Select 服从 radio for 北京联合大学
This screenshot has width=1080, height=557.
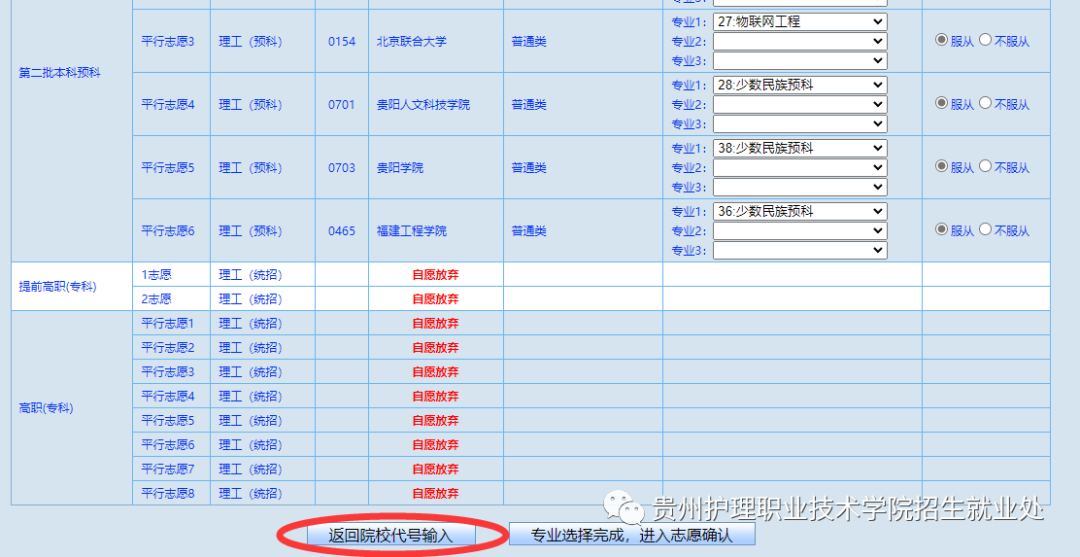click(941, 40)
